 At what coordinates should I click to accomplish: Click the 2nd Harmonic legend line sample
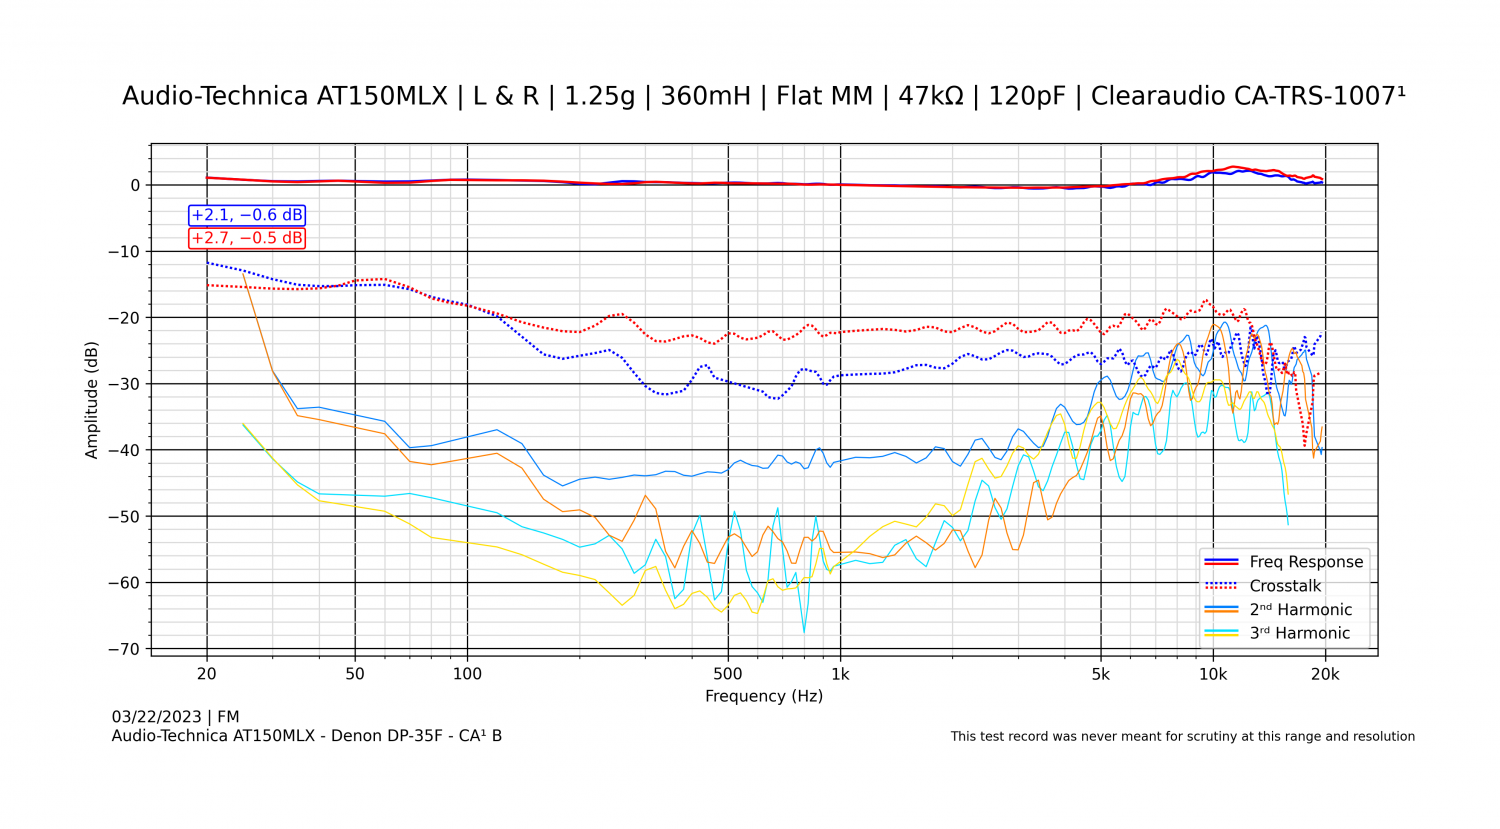click(1222, 609)
